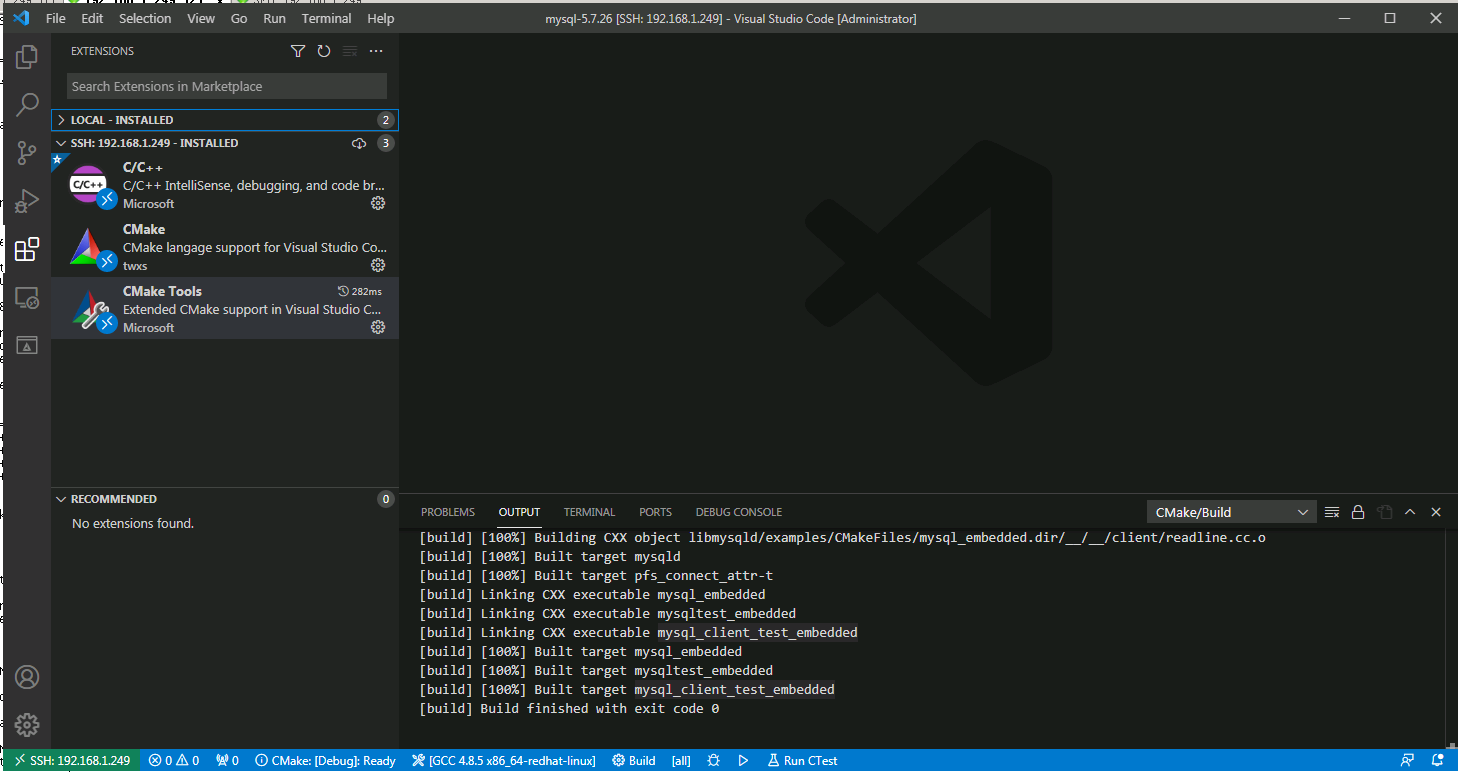Click the VS Code logo in the title bar
The image size is (1458, 772).
coord(21,18)
